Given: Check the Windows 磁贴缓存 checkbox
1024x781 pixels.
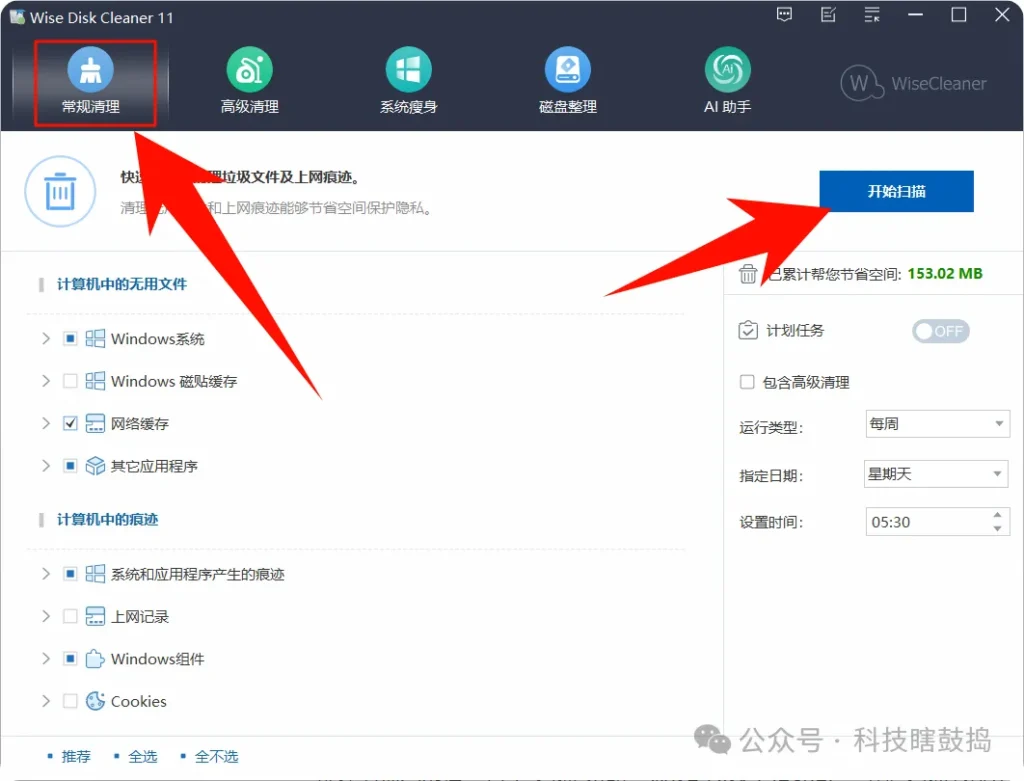Looking at the screenshot, I should click(70, 381).
